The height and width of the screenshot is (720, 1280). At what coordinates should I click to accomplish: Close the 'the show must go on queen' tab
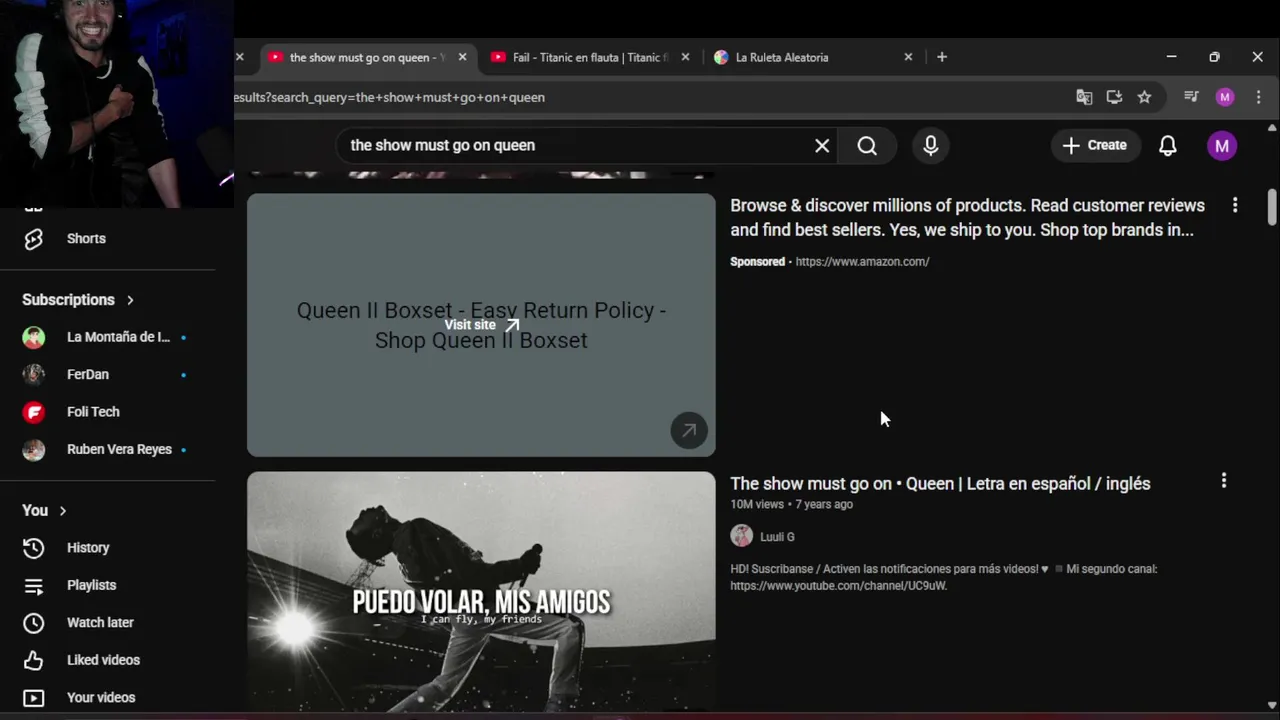point(462,57)
